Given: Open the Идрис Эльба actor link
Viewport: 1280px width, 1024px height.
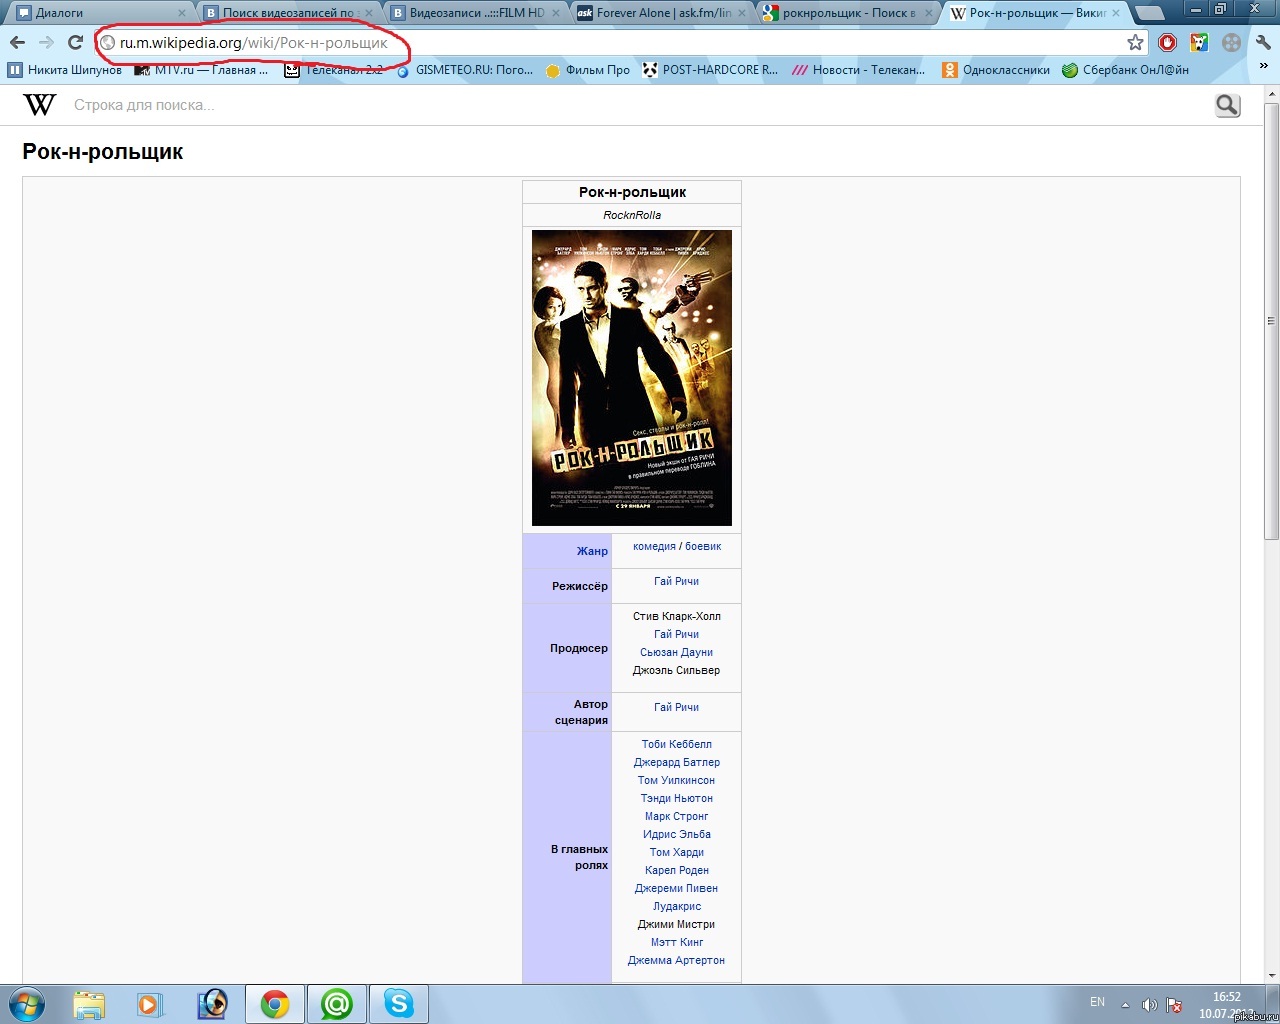Looking at the screenshot, I should (x=676, y=834).
